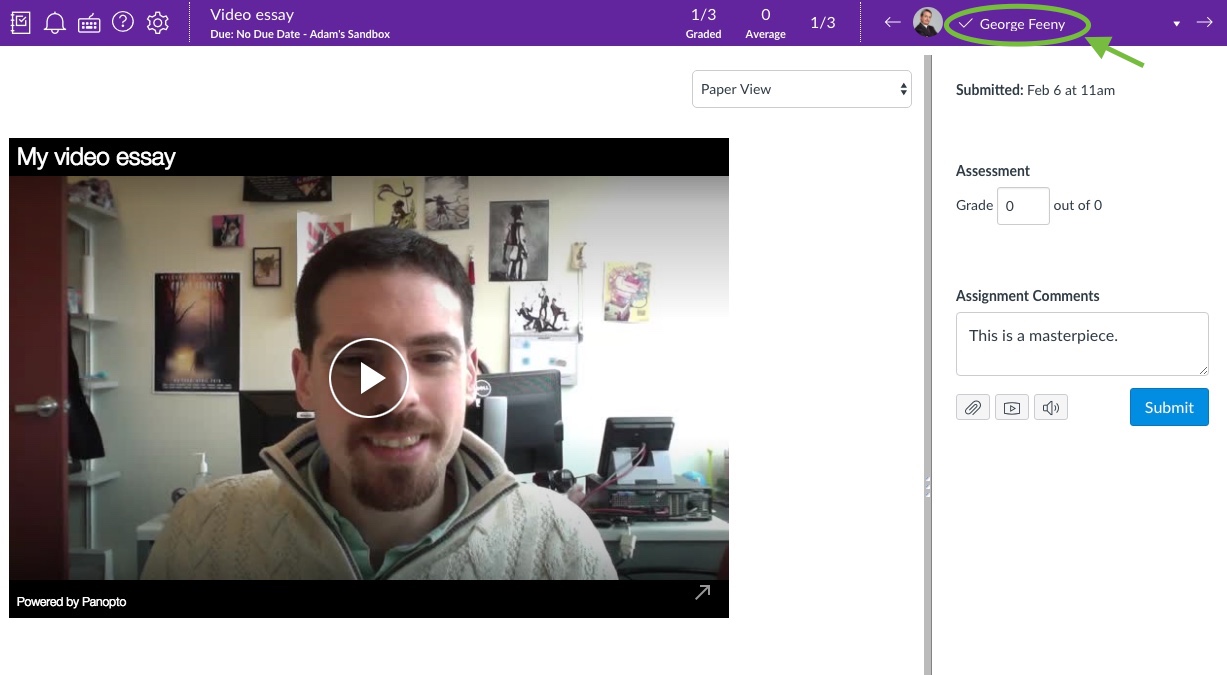This screenshot has height=675, width=1227.
Task: Open video in Panopto with arrow icon
Action: coord(703,593)
